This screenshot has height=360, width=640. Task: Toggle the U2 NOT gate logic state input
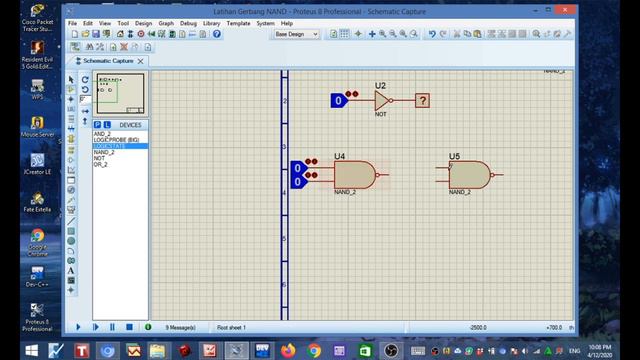338,100
